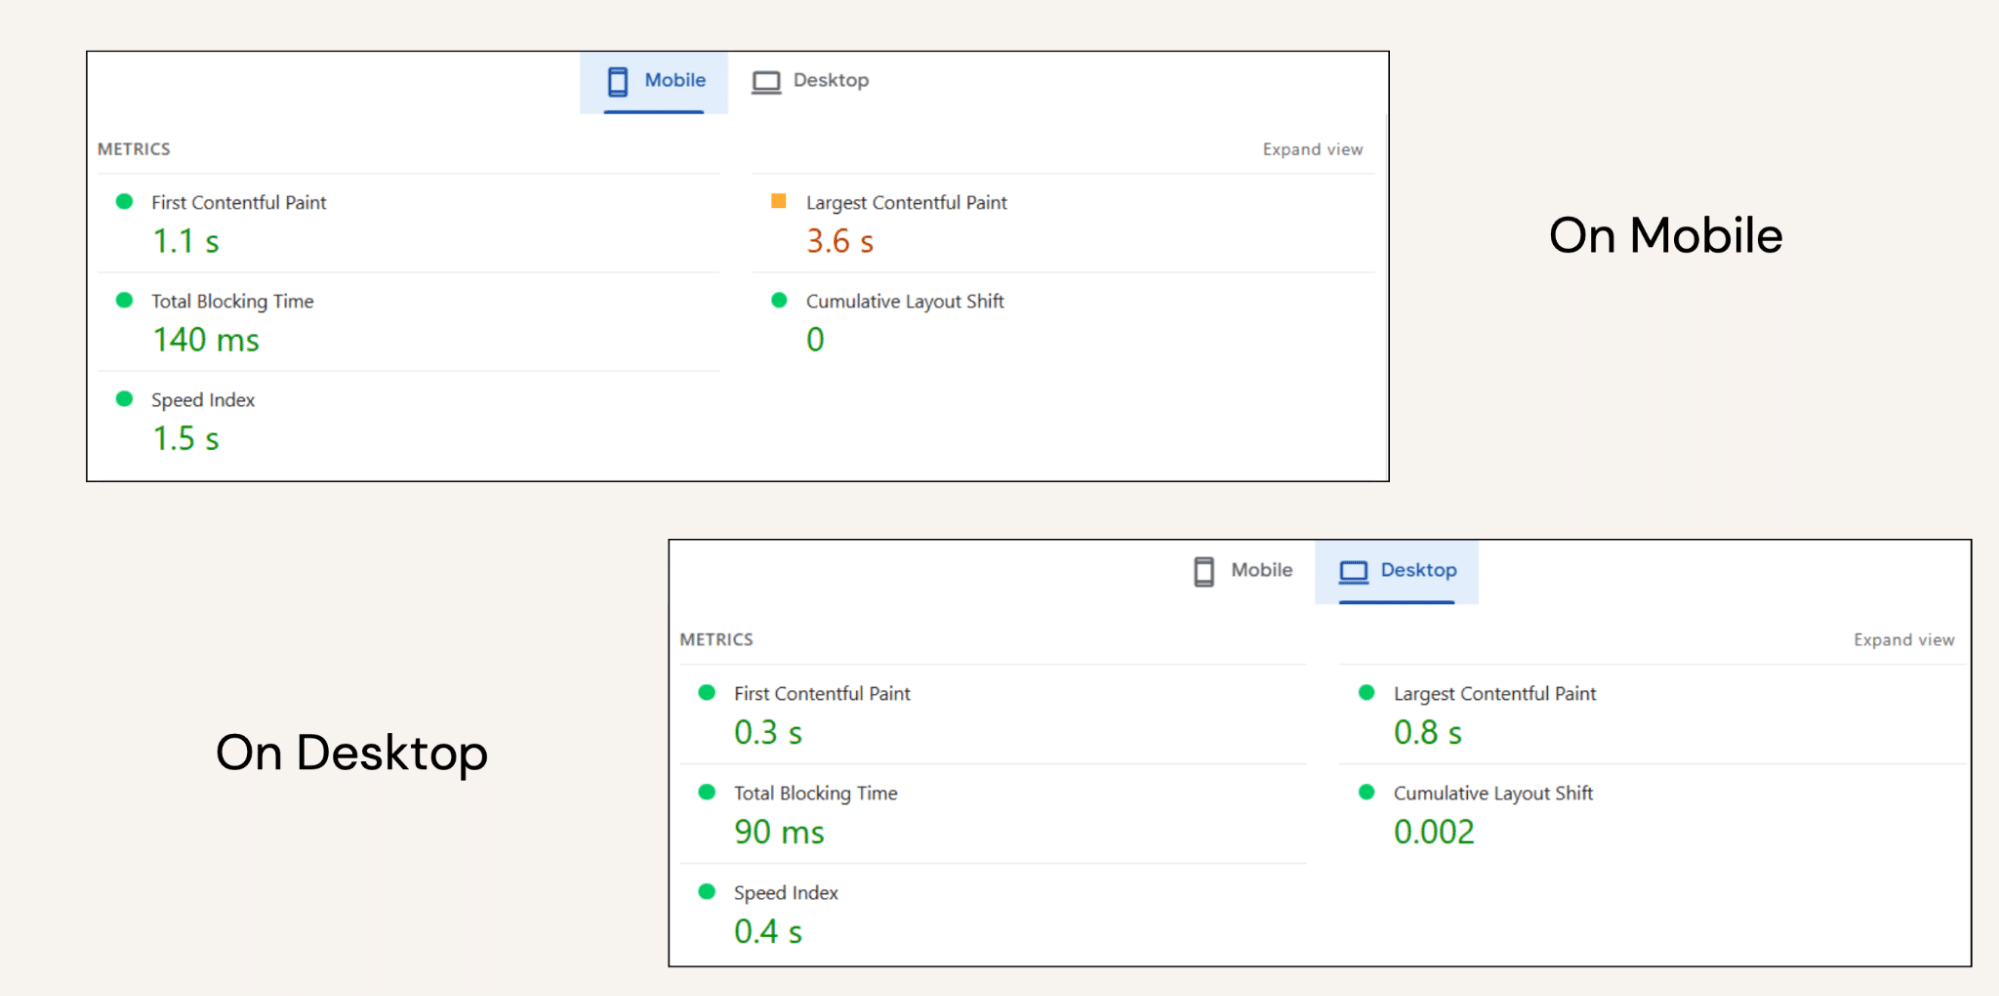
Task: Click the mobile 3.6 s Largest Contentful Paint value
Action: [x=840, y=241]
